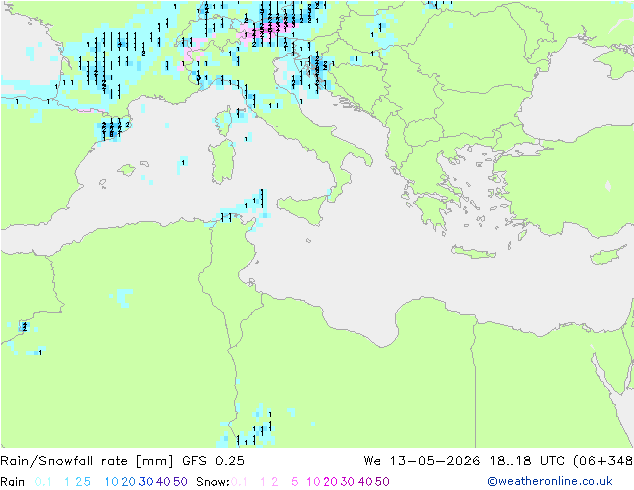Click the Snow legend 10 value
The height and width of the screenshot is (490, 634).
coord(313,482)
